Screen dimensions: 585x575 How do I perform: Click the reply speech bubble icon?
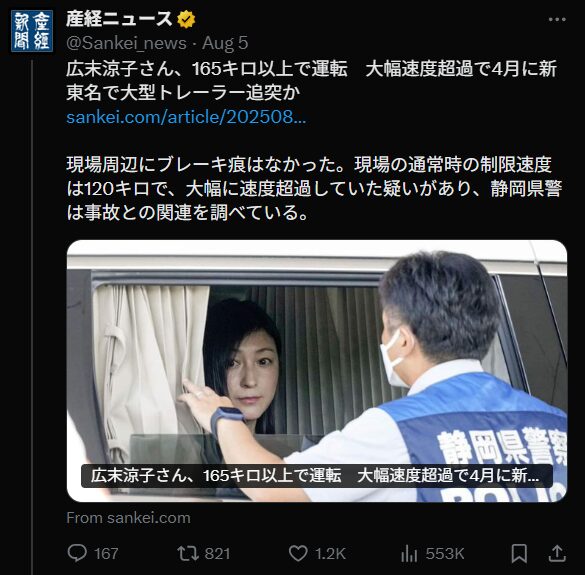pyautogui.click(x=77, y=553)
